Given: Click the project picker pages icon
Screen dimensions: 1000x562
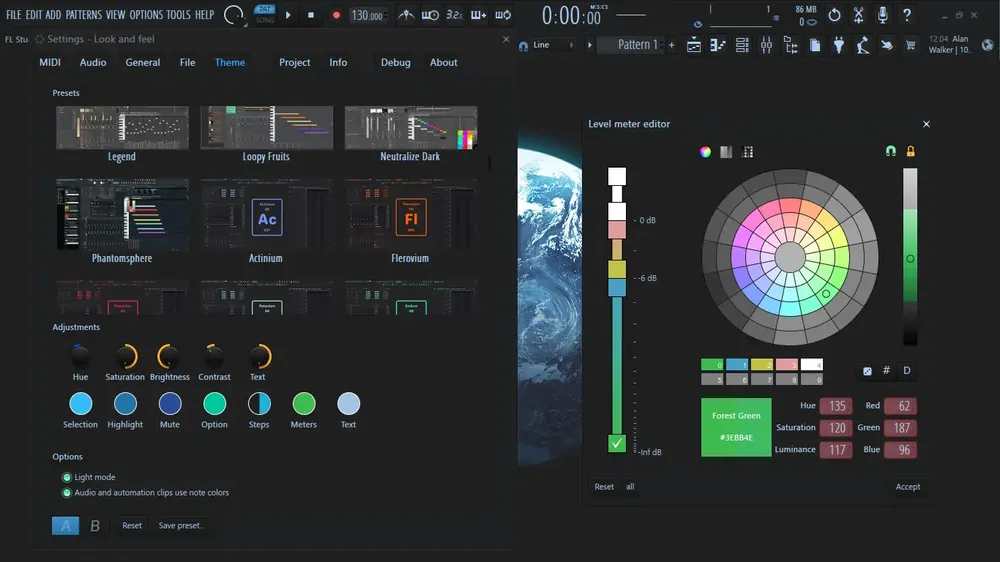Looking at the screenshot, I should point(815,45).
